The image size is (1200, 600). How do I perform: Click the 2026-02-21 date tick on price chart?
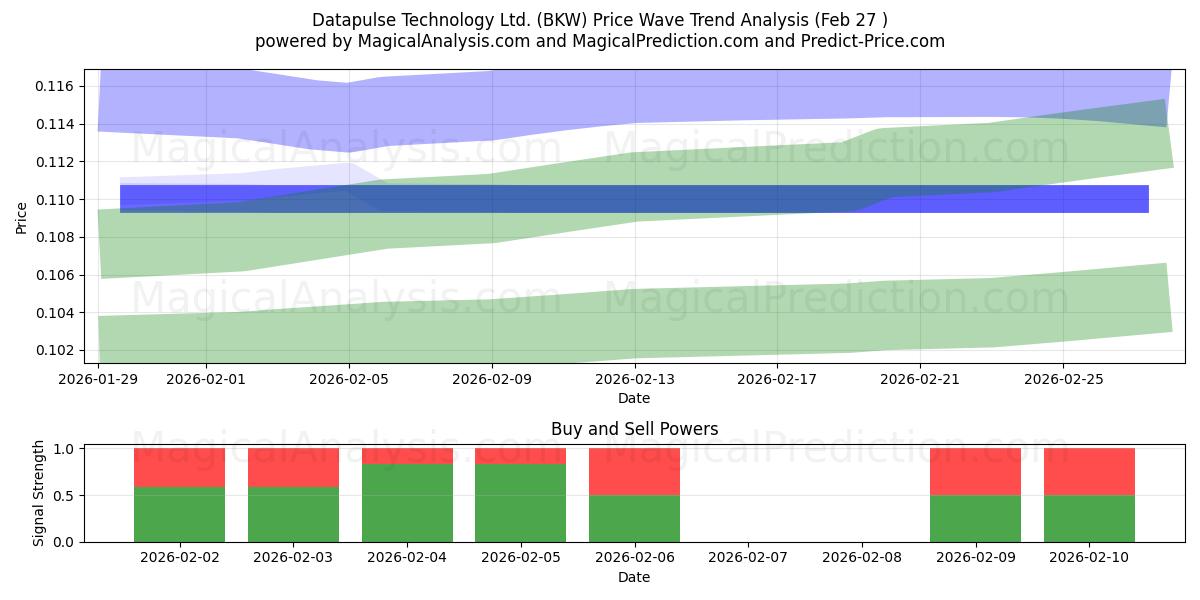coord(920,380)
